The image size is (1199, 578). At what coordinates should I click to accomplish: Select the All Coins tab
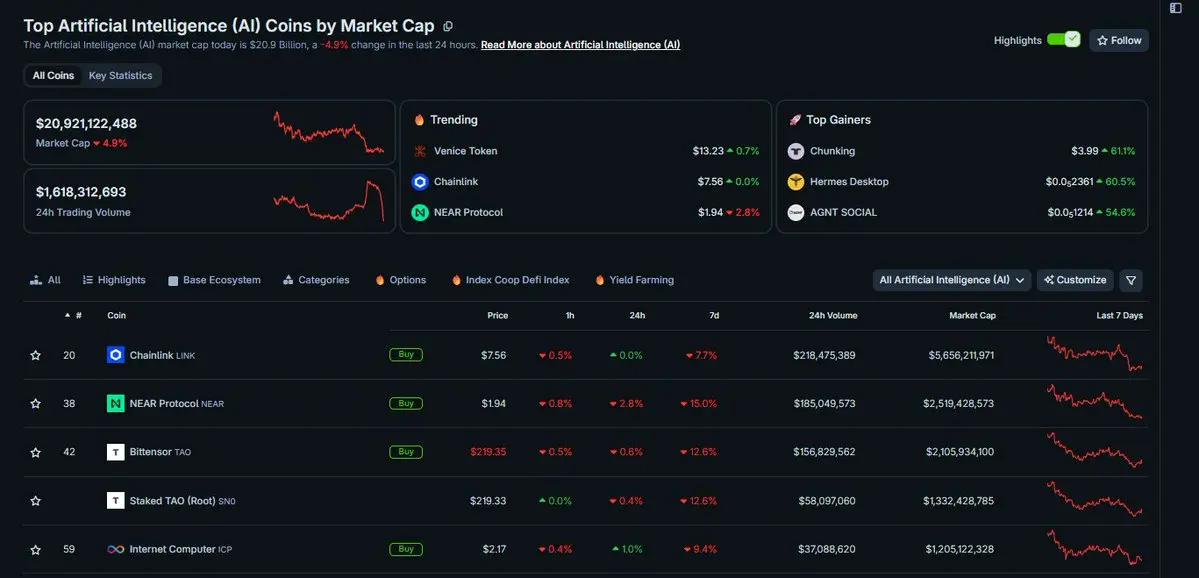(54, 76)
